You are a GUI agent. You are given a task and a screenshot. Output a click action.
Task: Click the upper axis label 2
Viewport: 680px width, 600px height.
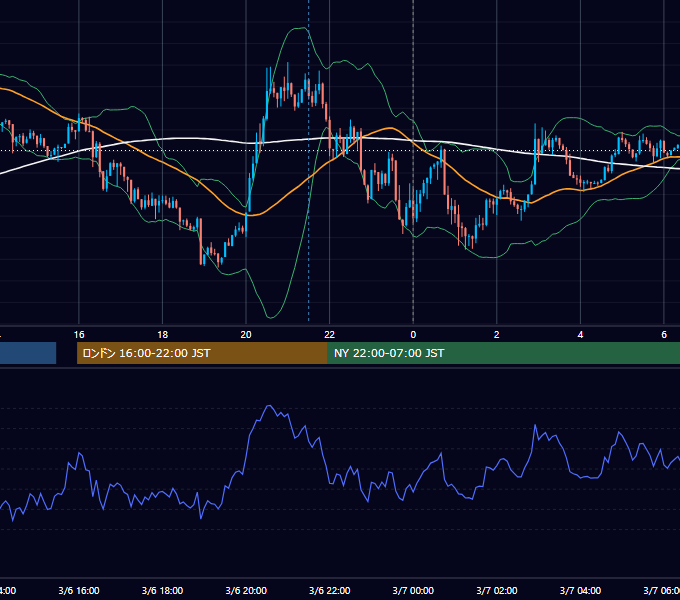497,334
